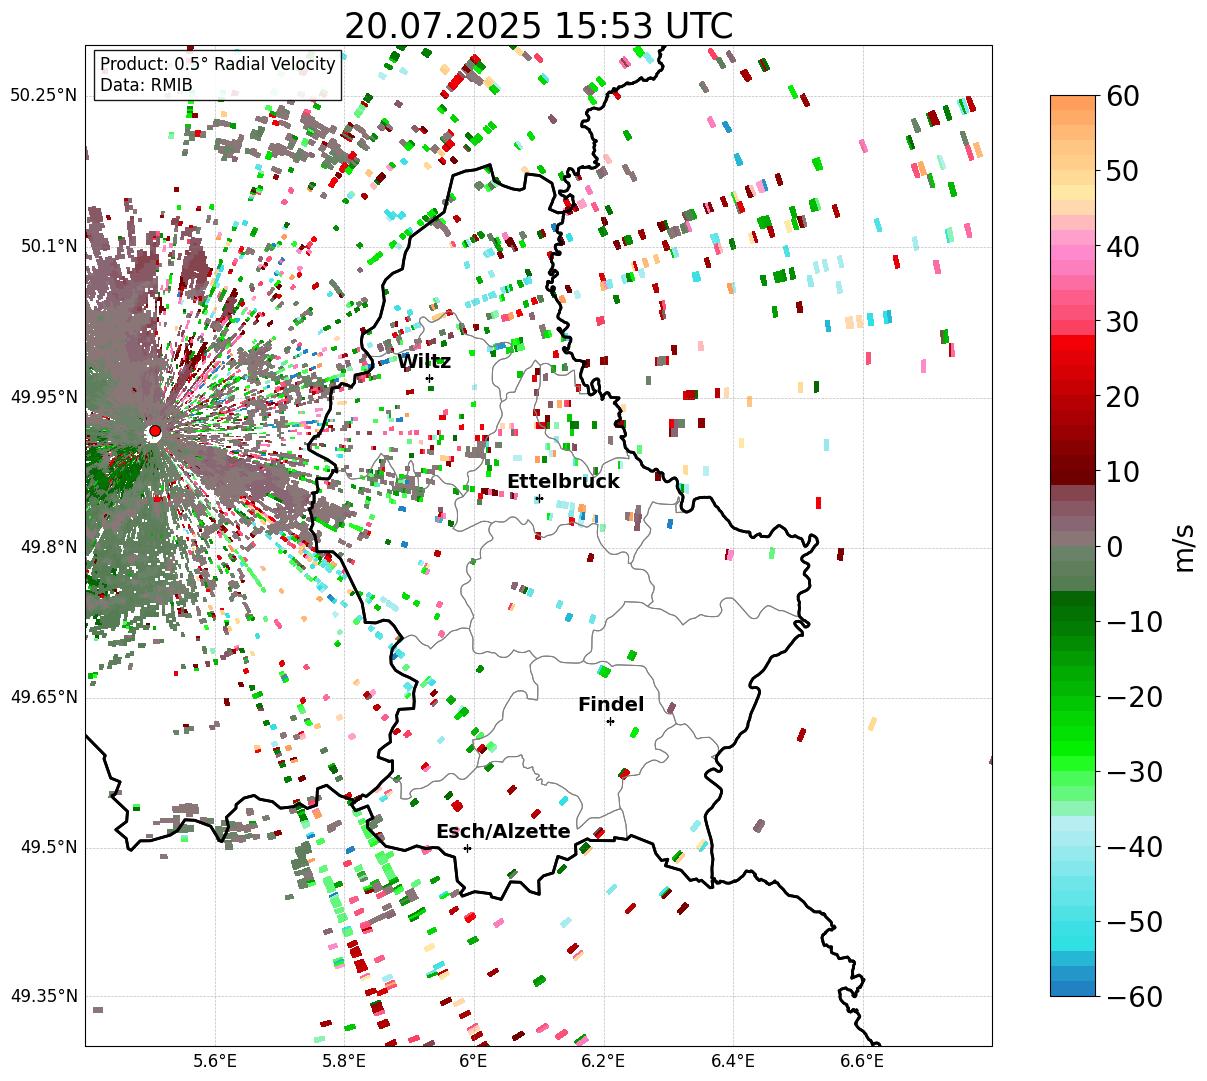1207x1081 pixels.
Task: Click the Wiltz city label
Action: point(425,362)
